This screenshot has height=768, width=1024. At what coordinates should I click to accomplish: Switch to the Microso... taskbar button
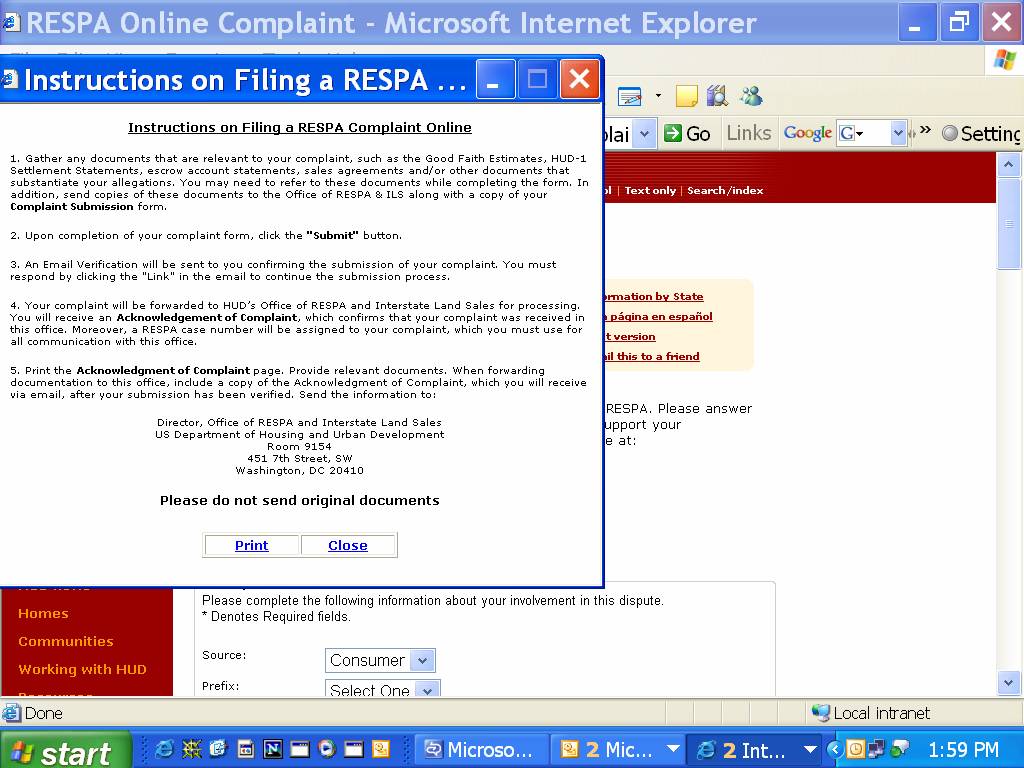(x=480, y=750)
